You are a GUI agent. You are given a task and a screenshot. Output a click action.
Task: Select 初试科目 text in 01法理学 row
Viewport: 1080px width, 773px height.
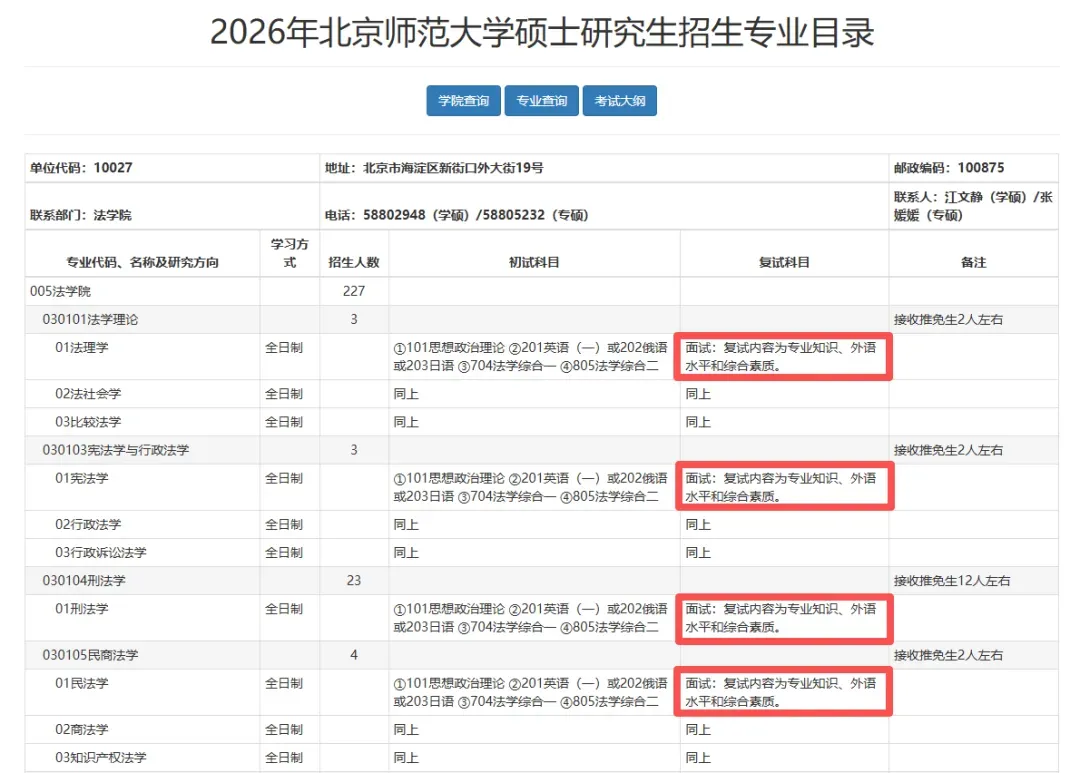[530, 356]
